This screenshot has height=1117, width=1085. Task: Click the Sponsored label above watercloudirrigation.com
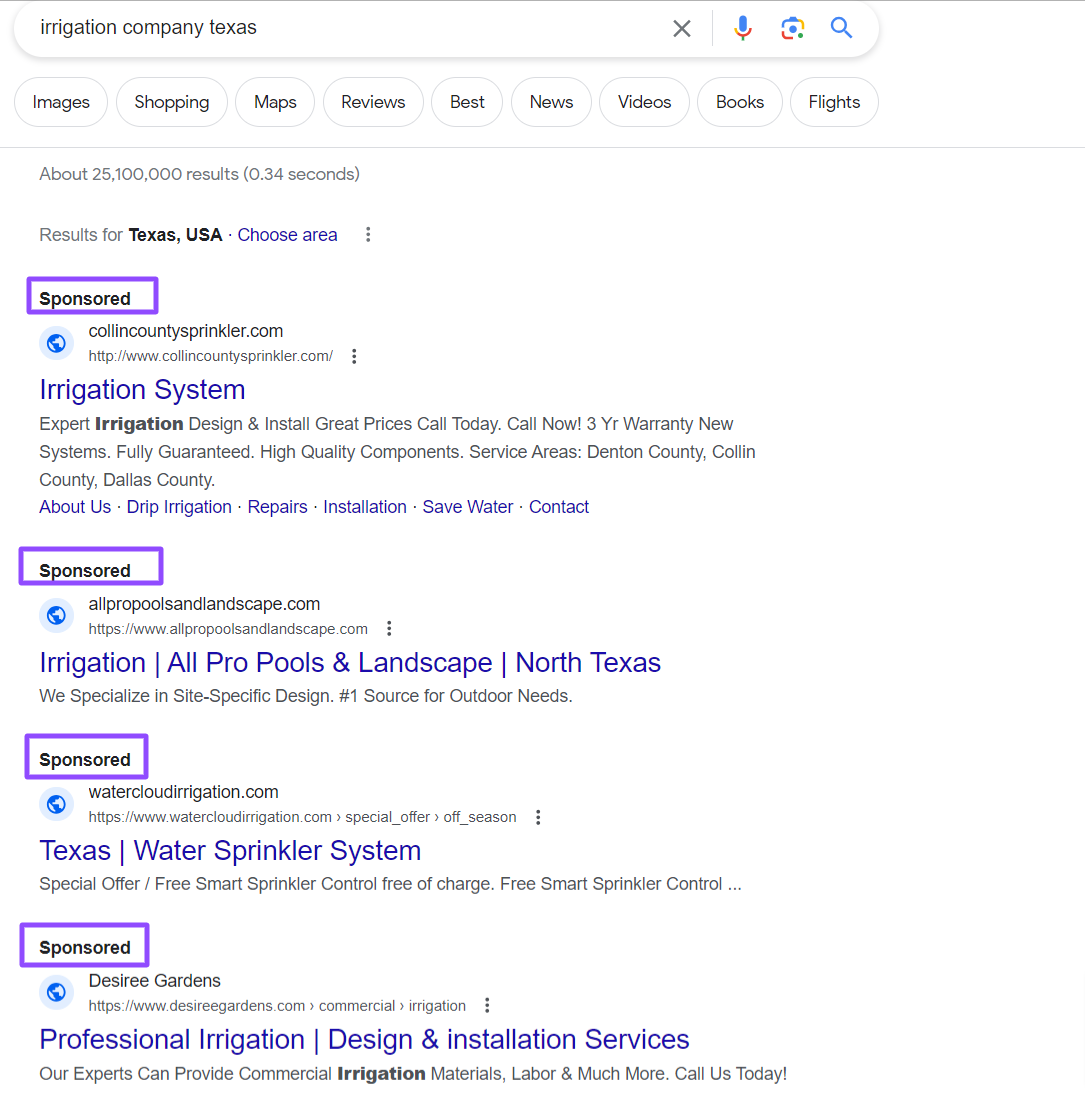click(85, 759)
